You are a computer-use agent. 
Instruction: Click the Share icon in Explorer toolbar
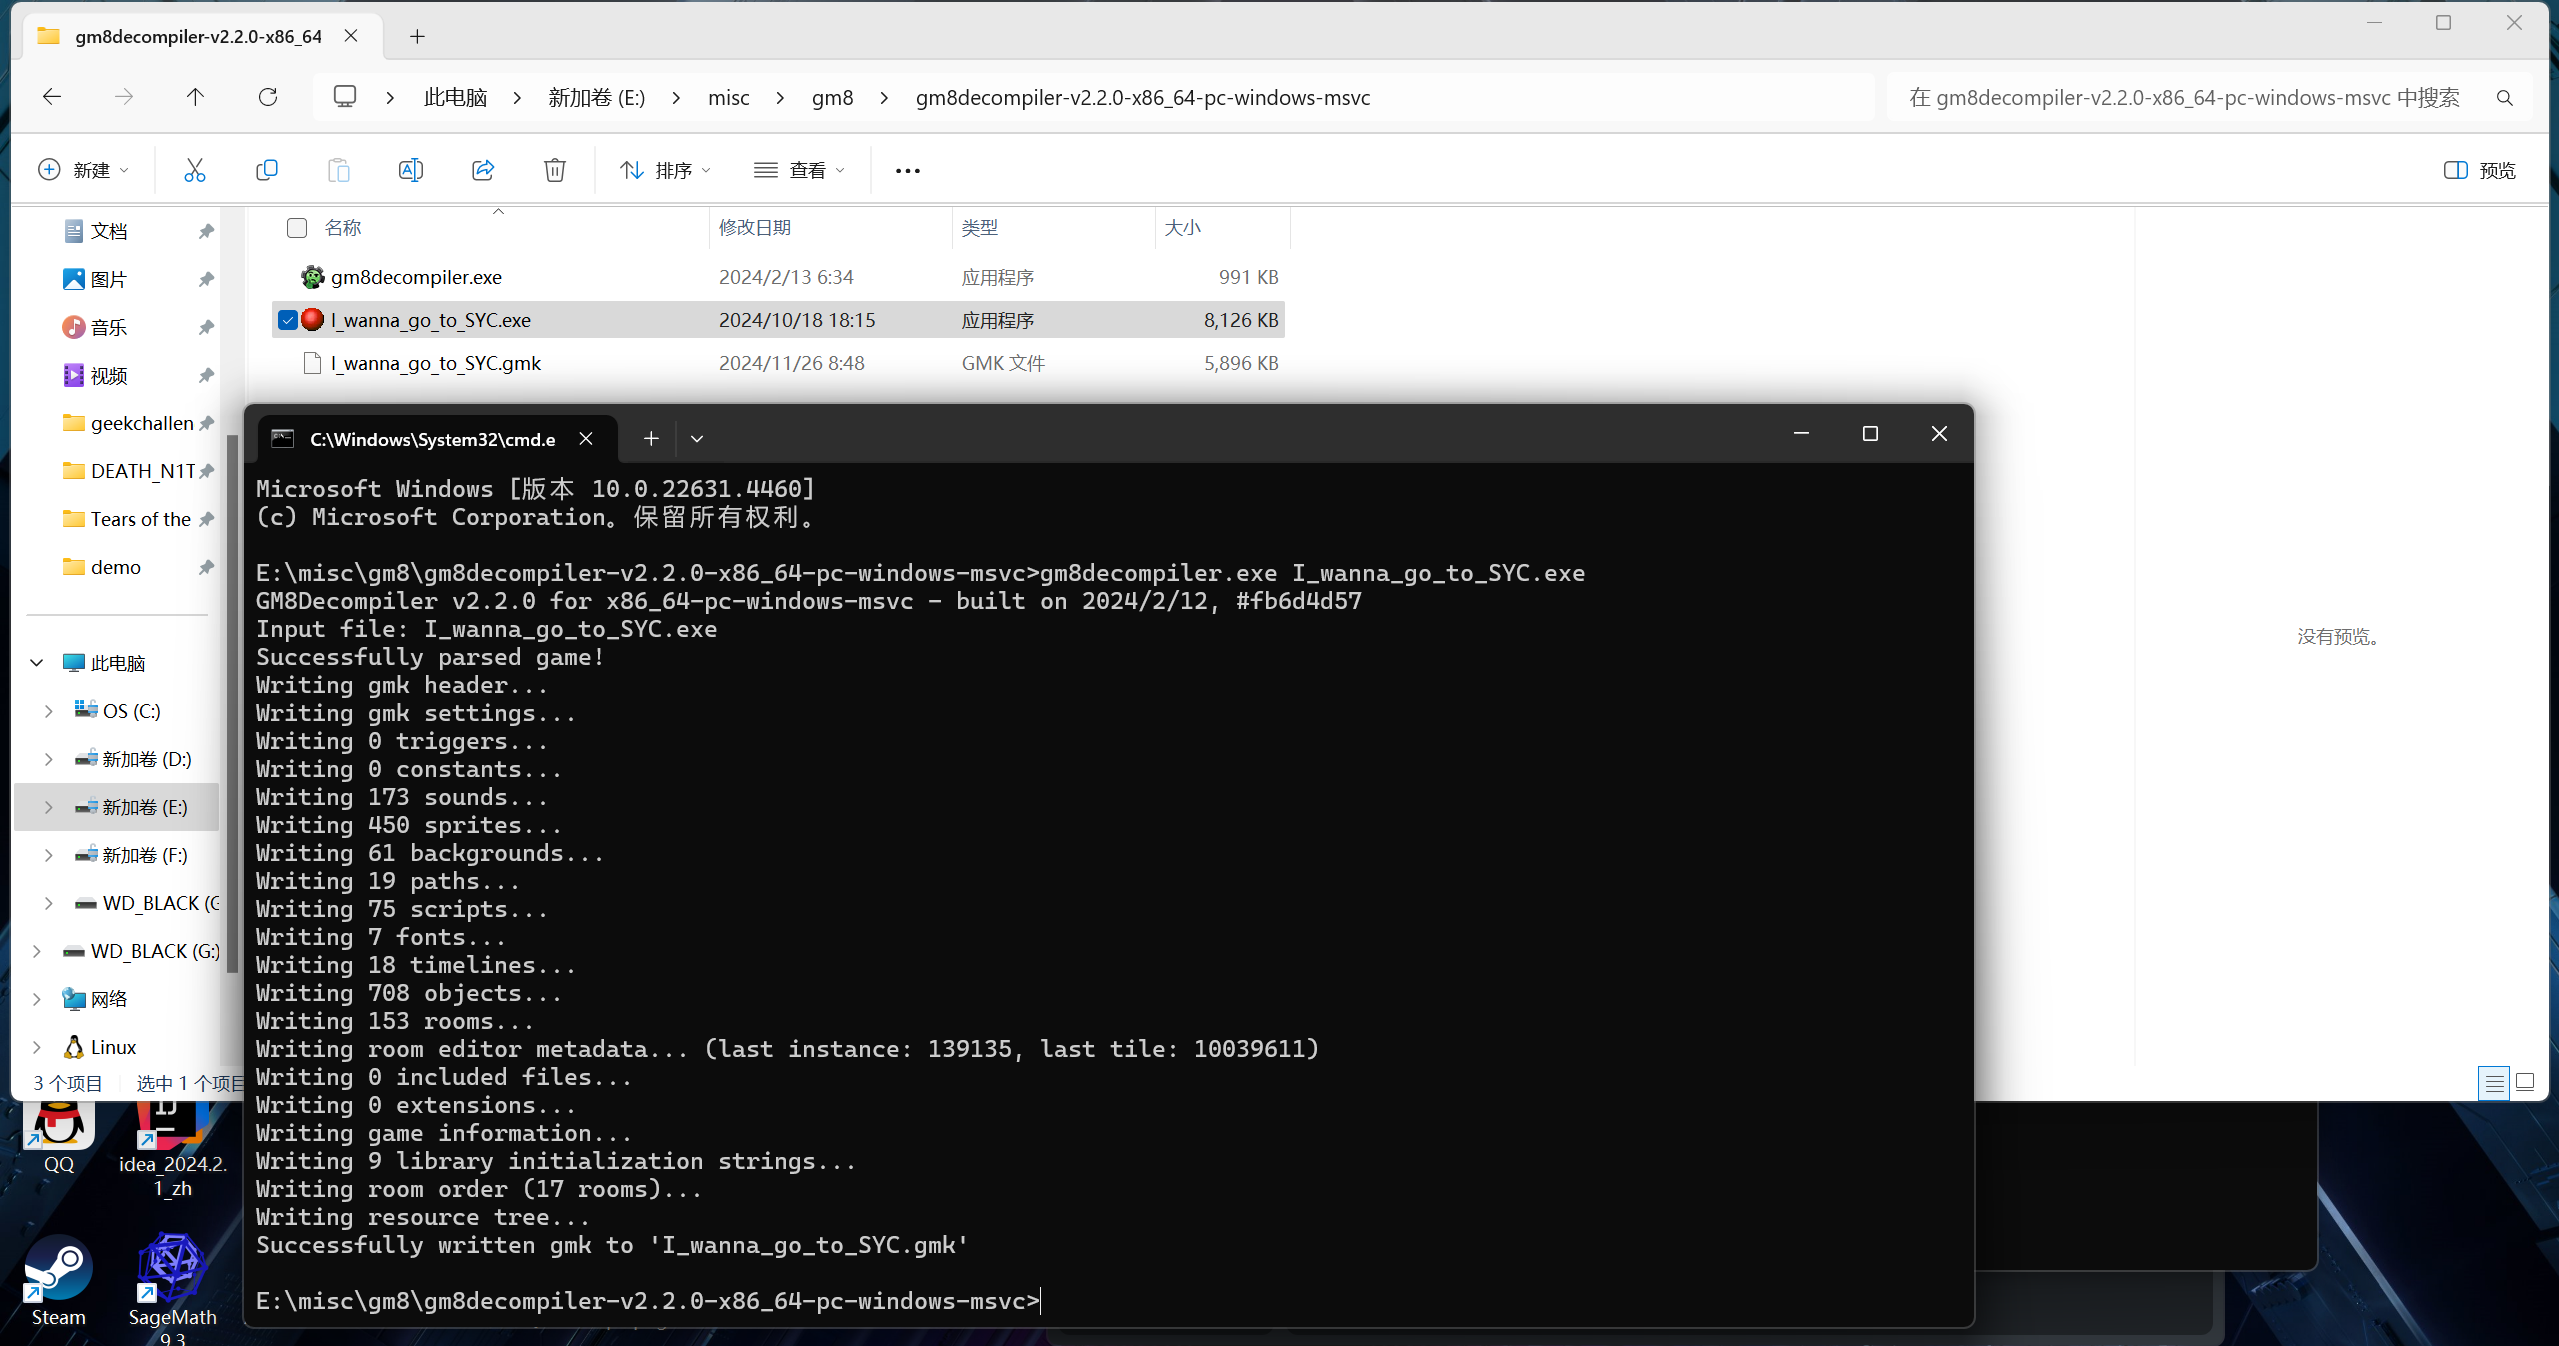[x=483, y=170]
